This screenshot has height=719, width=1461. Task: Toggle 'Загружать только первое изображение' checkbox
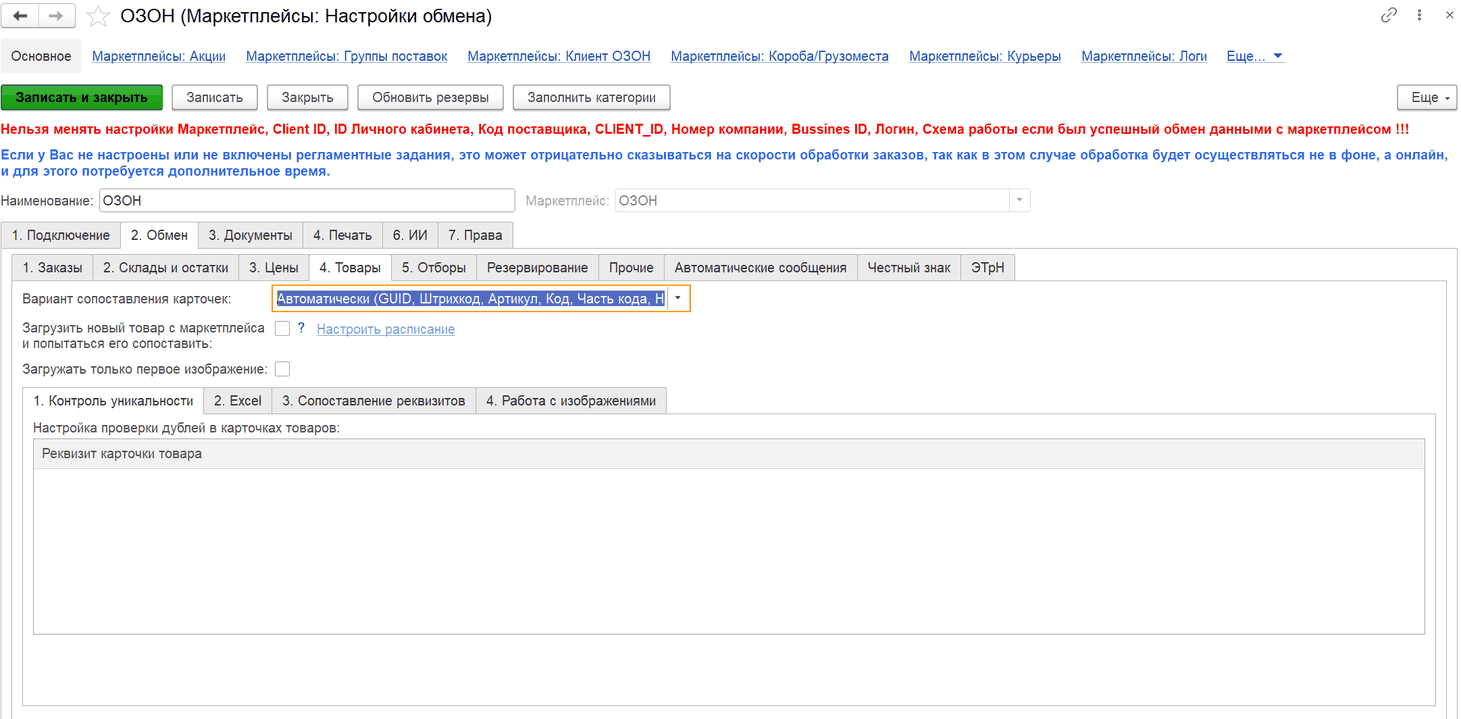(282, 369)
